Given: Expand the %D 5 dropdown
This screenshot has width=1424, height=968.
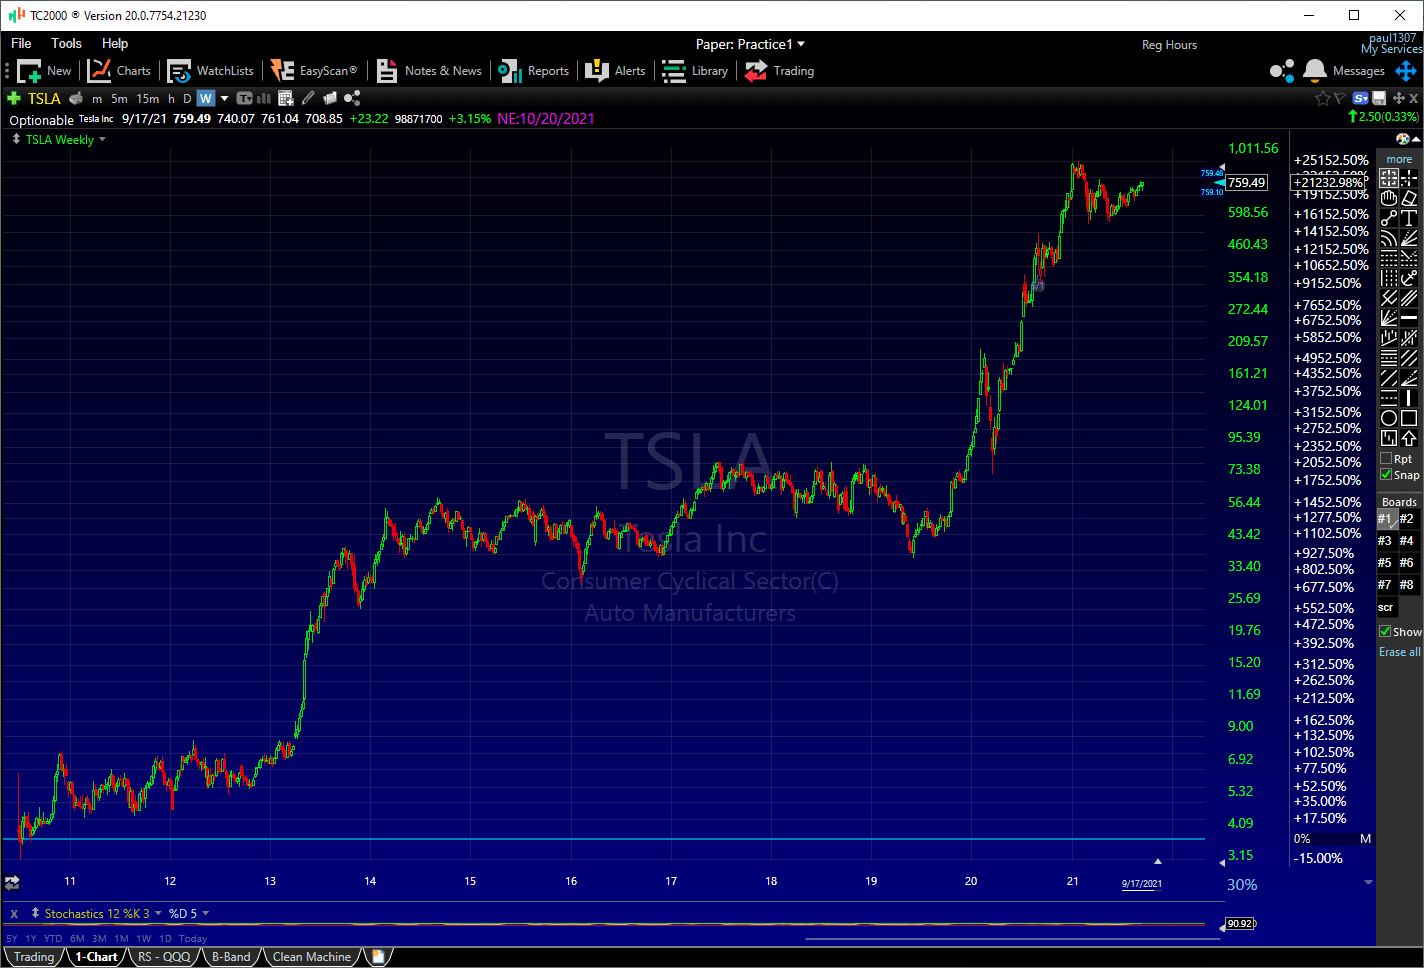Looking at the screenshot, I should [206, 913].
